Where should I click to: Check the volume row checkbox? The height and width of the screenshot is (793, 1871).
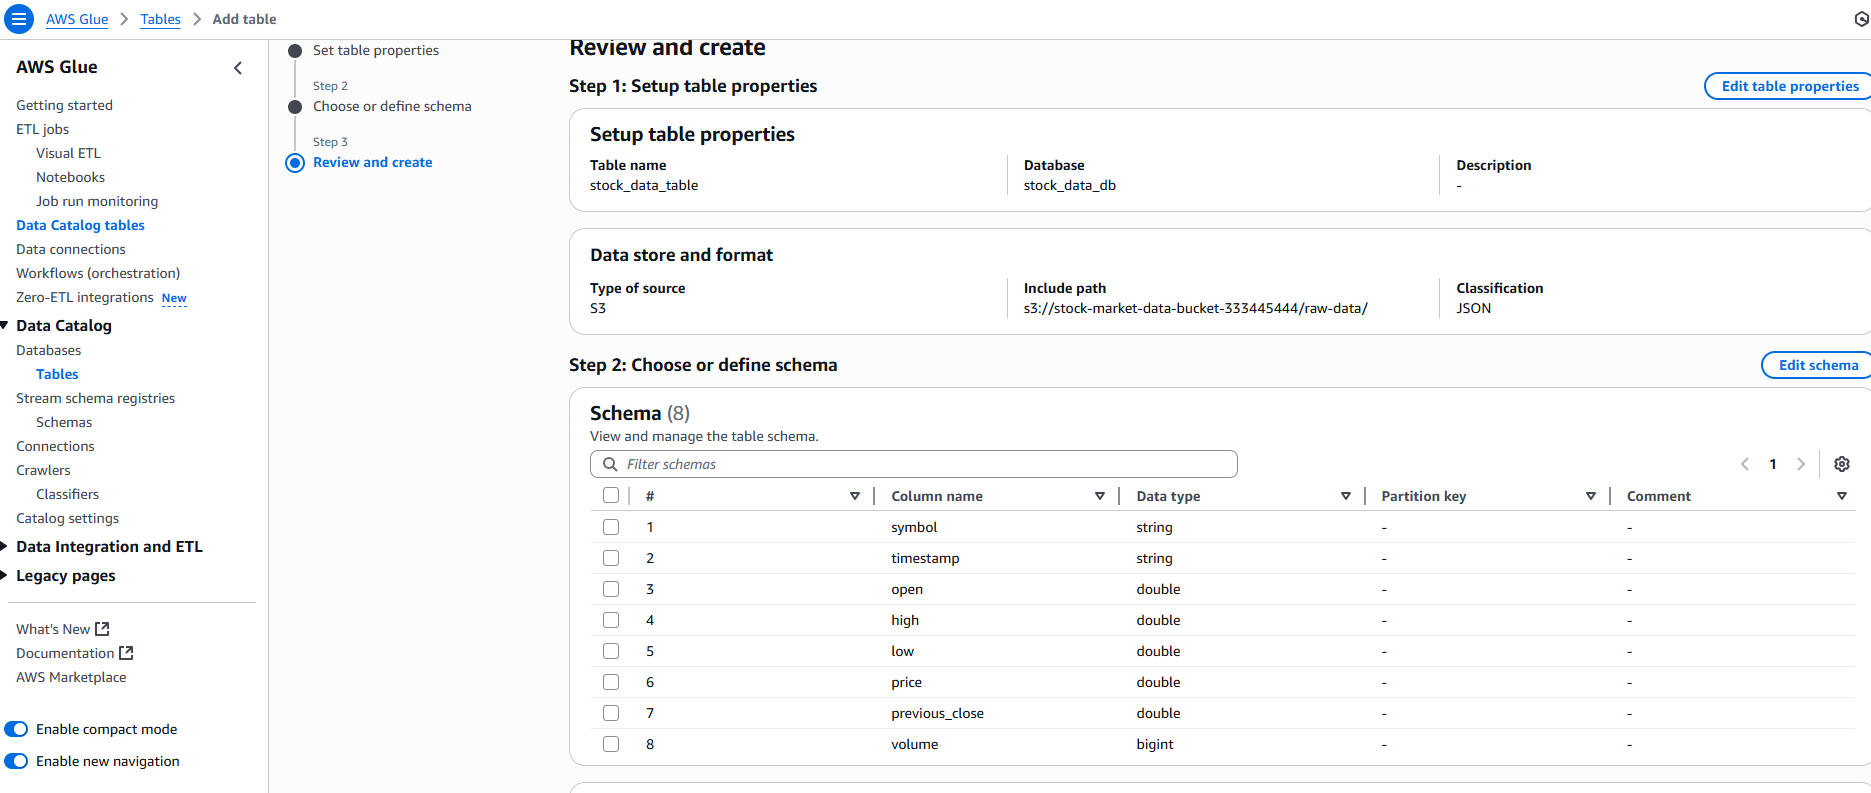coord(611,744)
